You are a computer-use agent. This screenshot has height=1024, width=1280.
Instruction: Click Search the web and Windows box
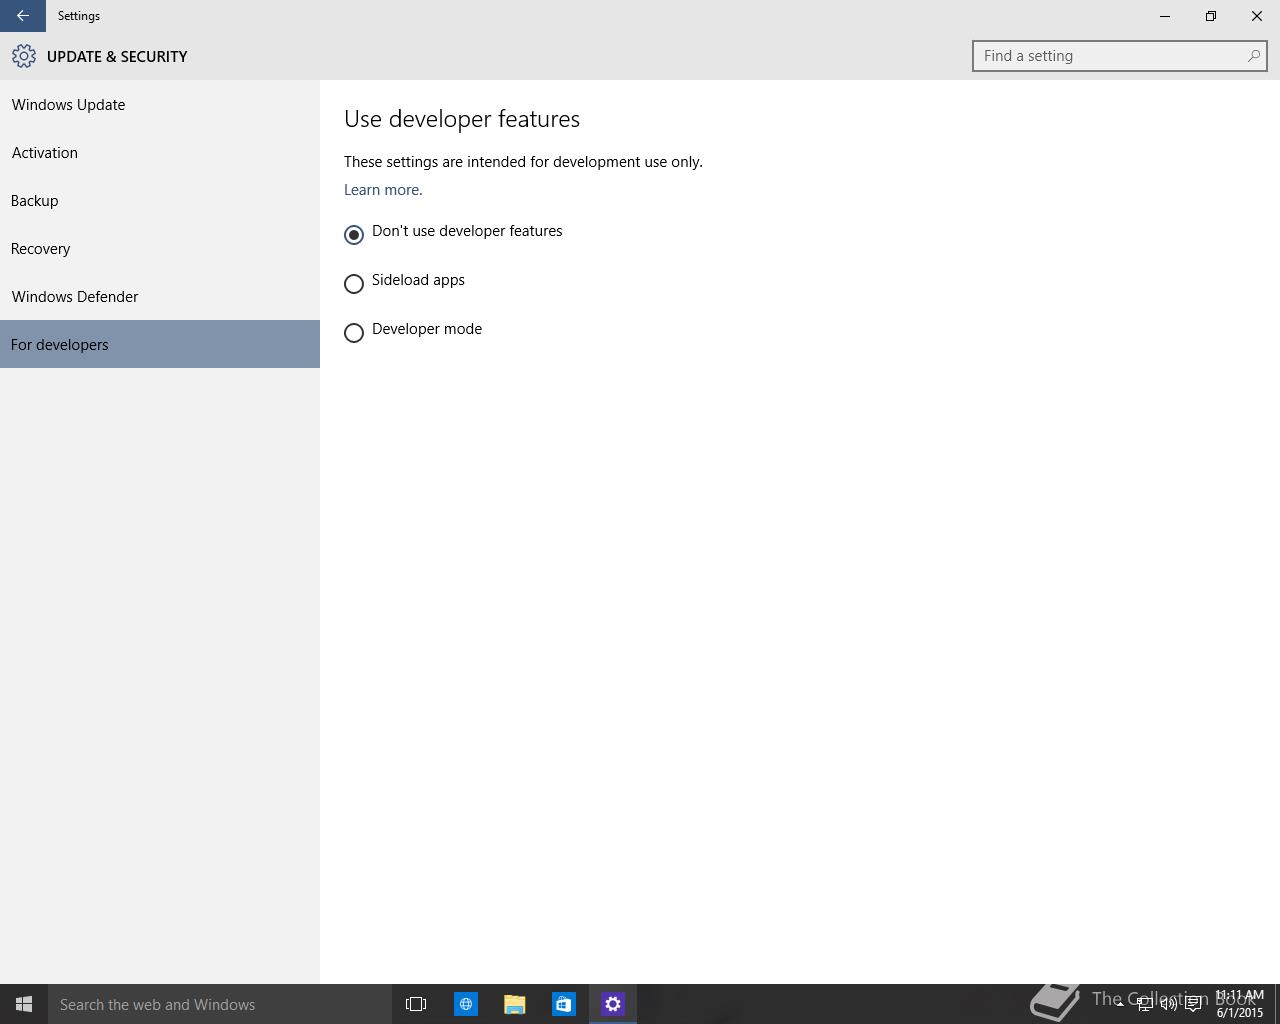(220, 1004)
